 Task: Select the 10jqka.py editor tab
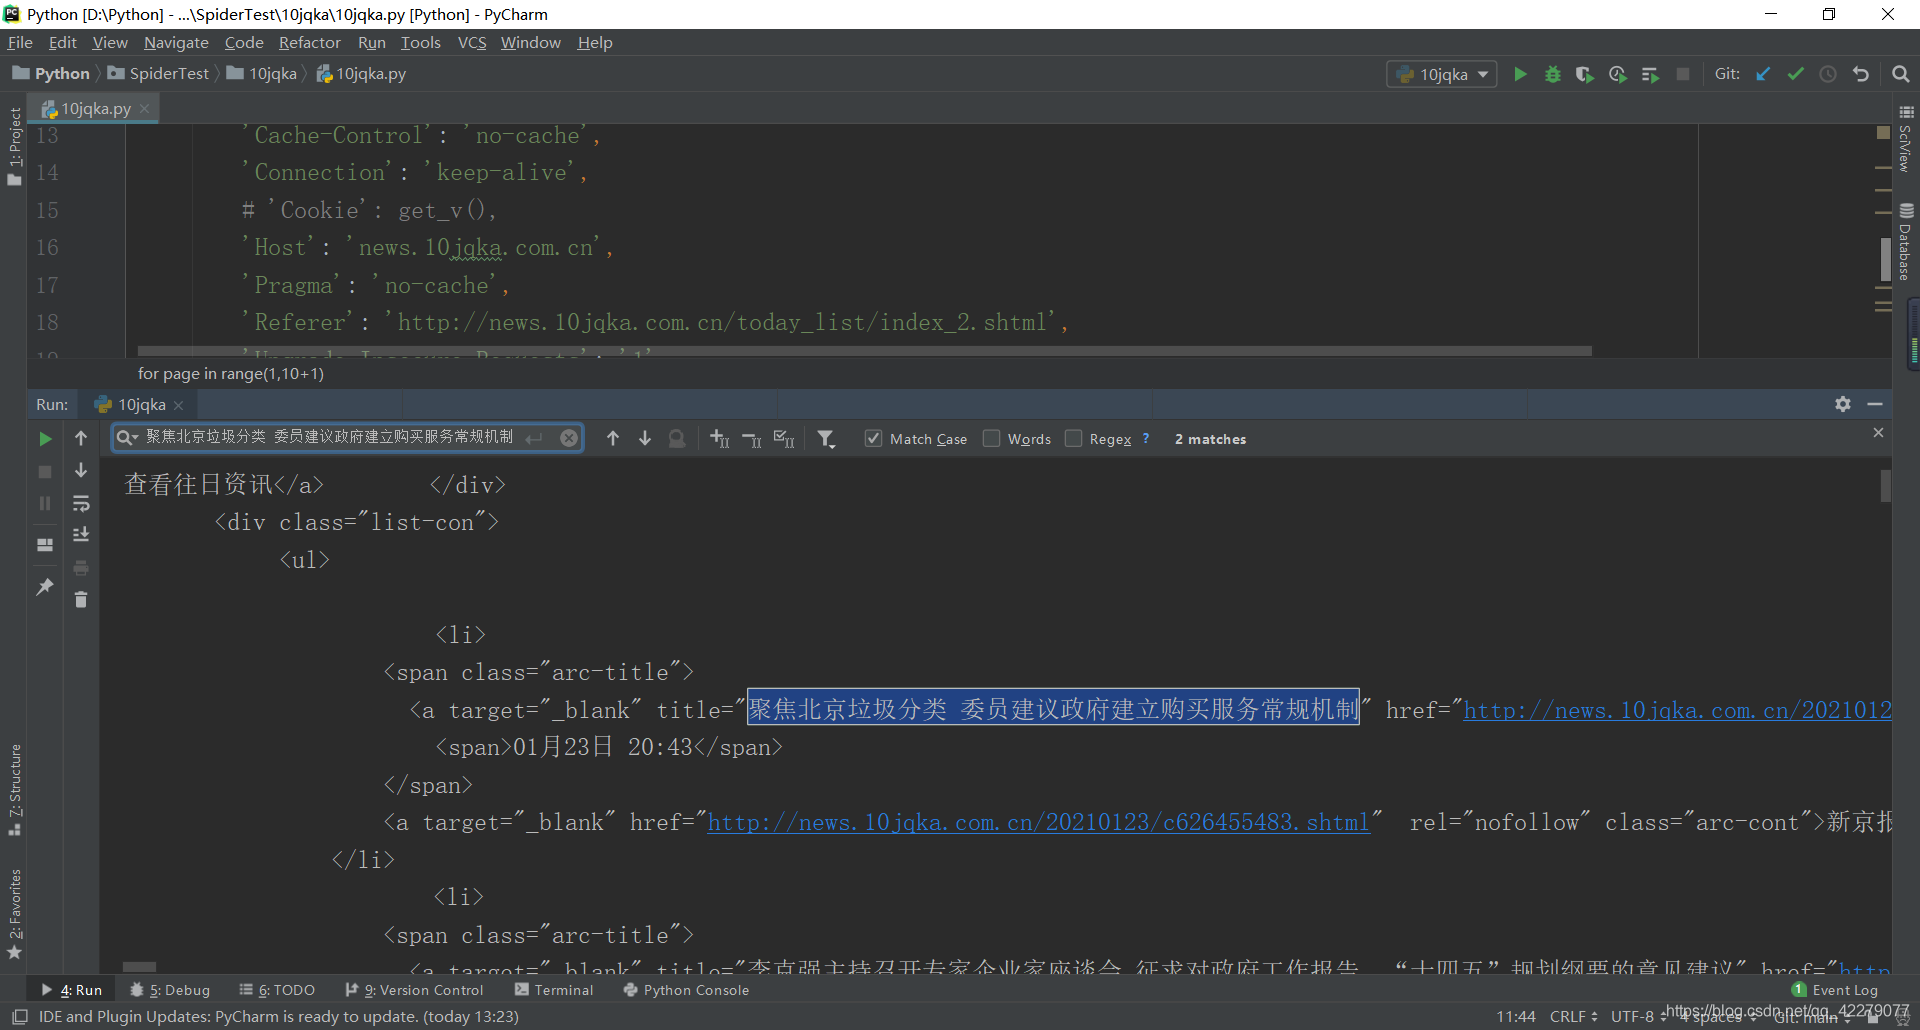point(94,108)
